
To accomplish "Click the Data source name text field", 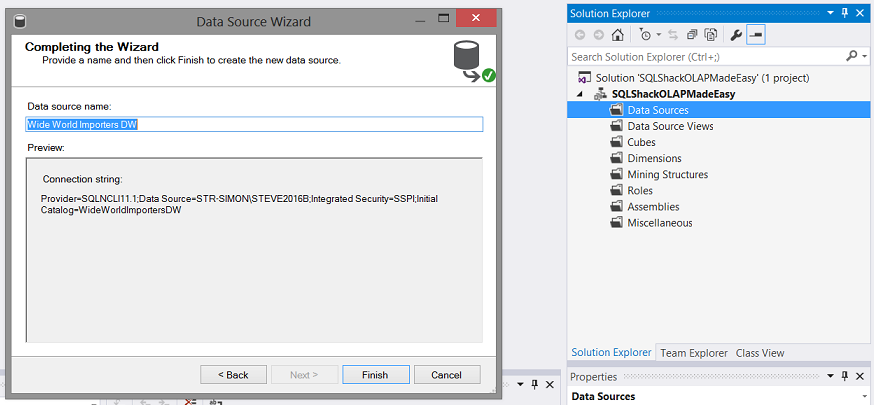I will click(254, 125).
